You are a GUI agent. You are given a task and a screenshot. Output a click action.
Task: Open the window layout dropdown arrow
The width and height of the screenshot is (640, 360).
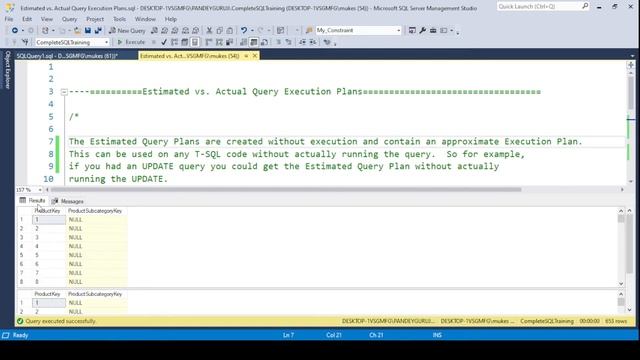pyautogui.click(x=451, y=31)
